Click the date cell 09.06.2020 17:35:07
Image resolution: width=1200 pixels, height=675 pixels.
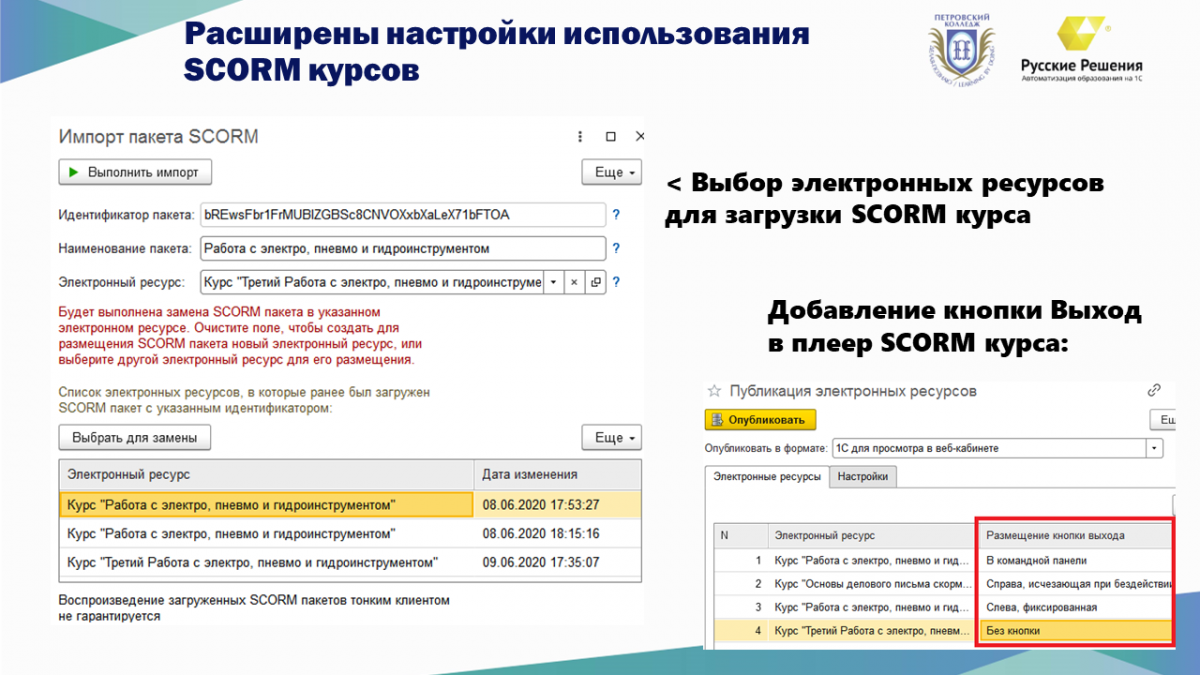[557, 562]
